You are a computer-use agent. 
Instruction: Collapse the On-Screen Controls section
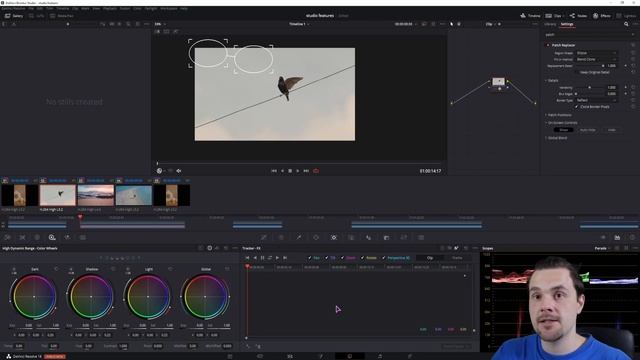546,122
